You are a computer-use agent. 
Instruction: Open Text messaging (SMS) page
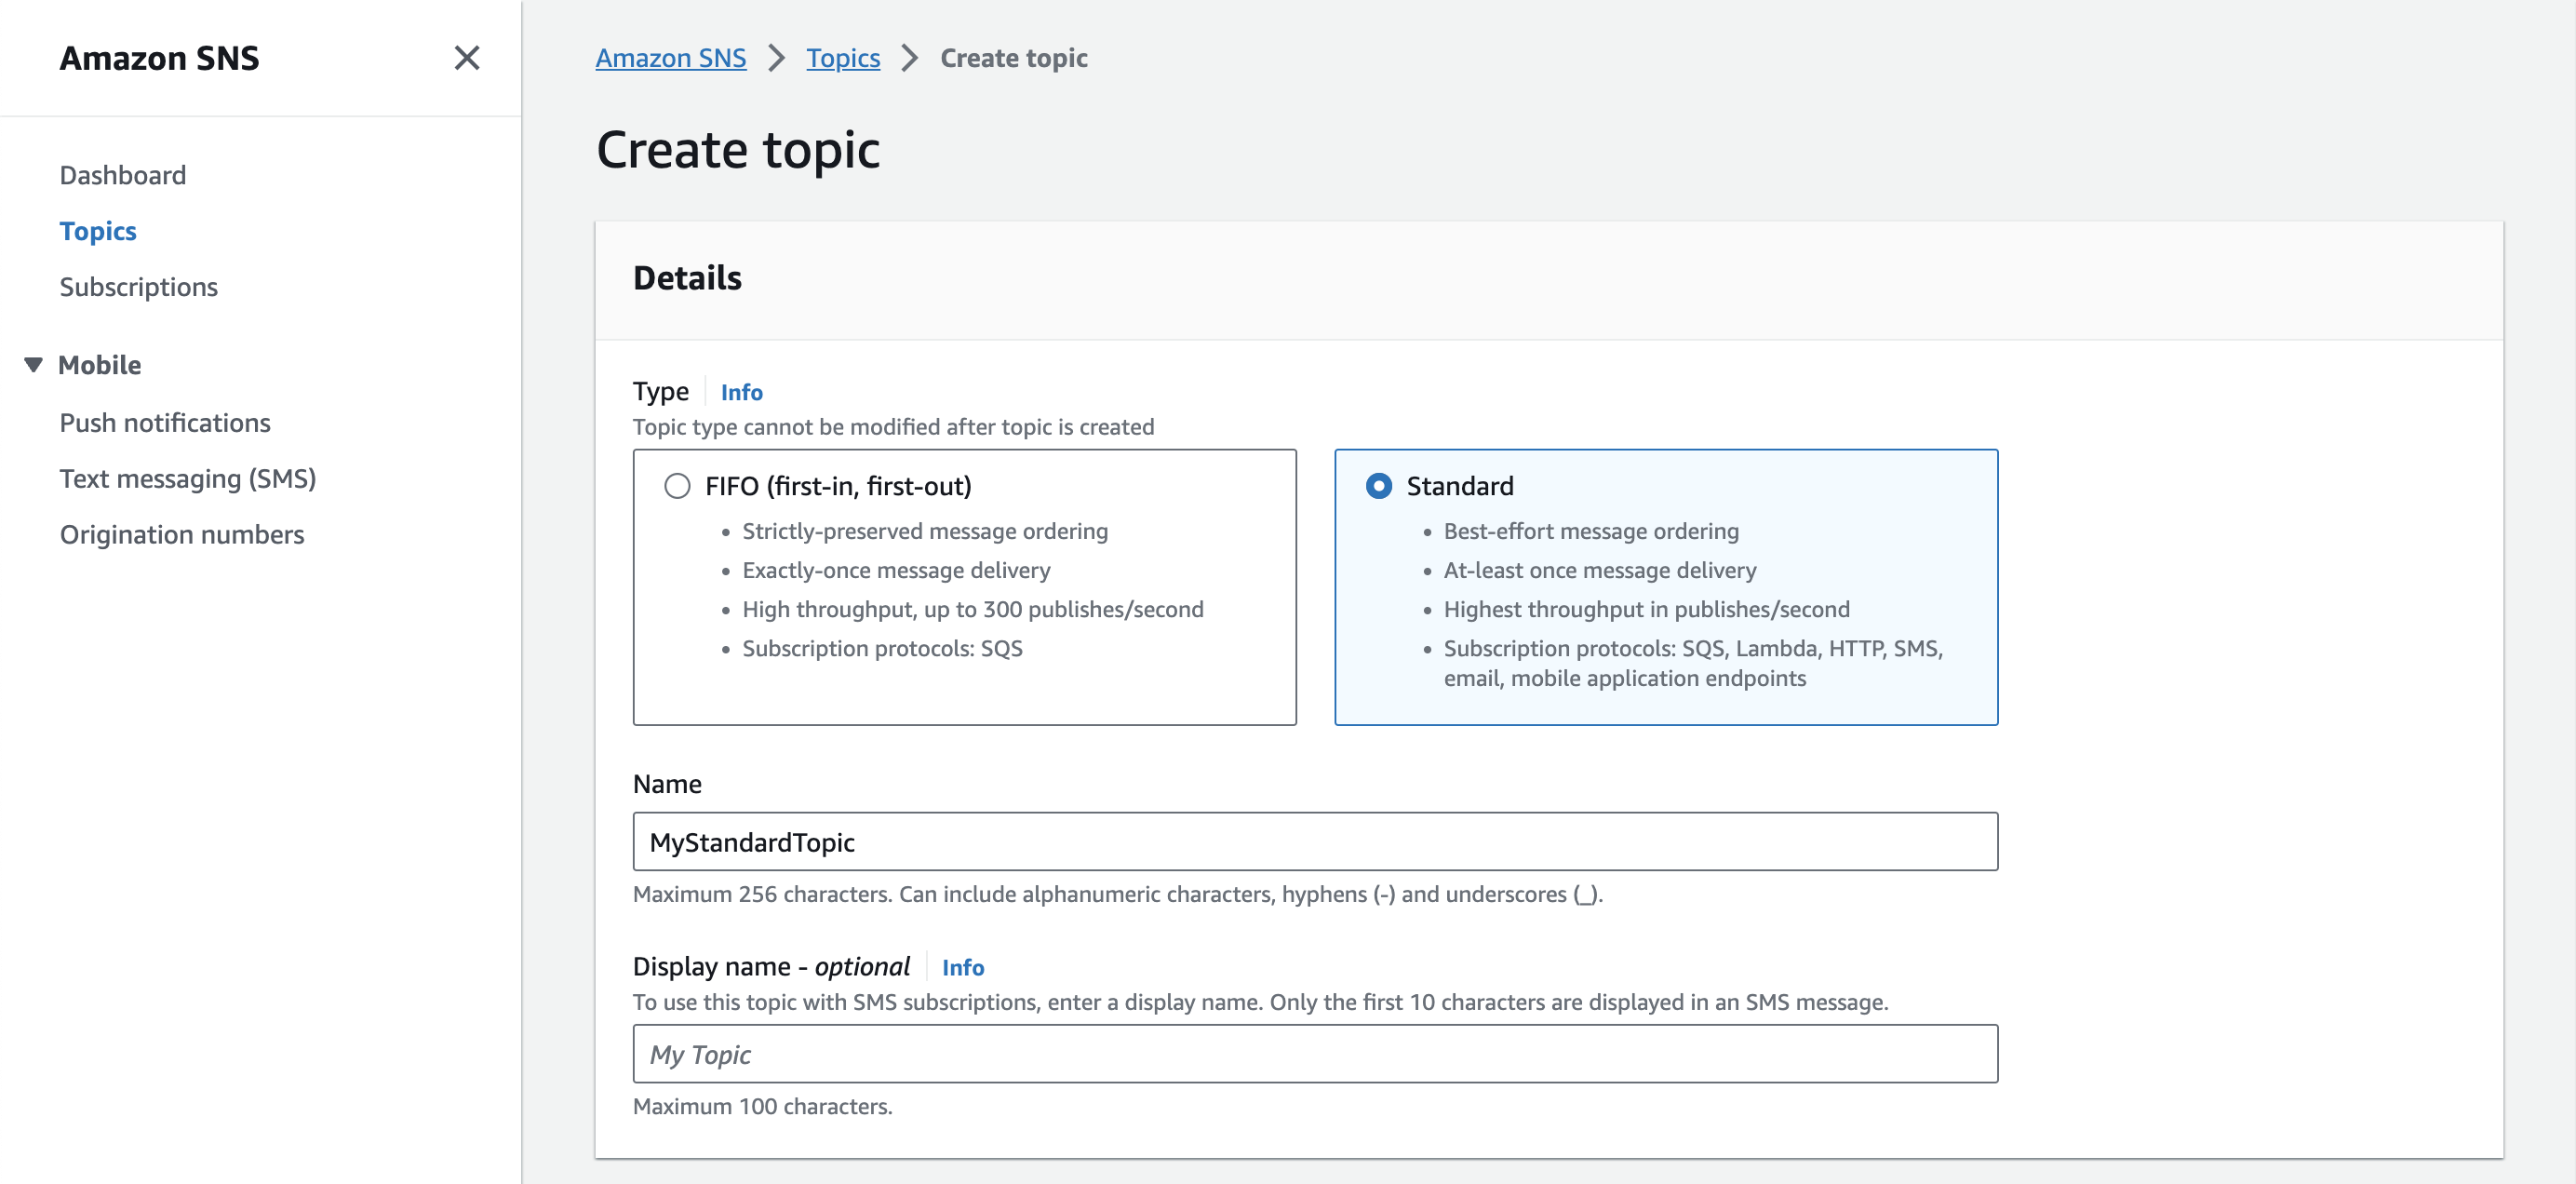click(x=187, y=479)
